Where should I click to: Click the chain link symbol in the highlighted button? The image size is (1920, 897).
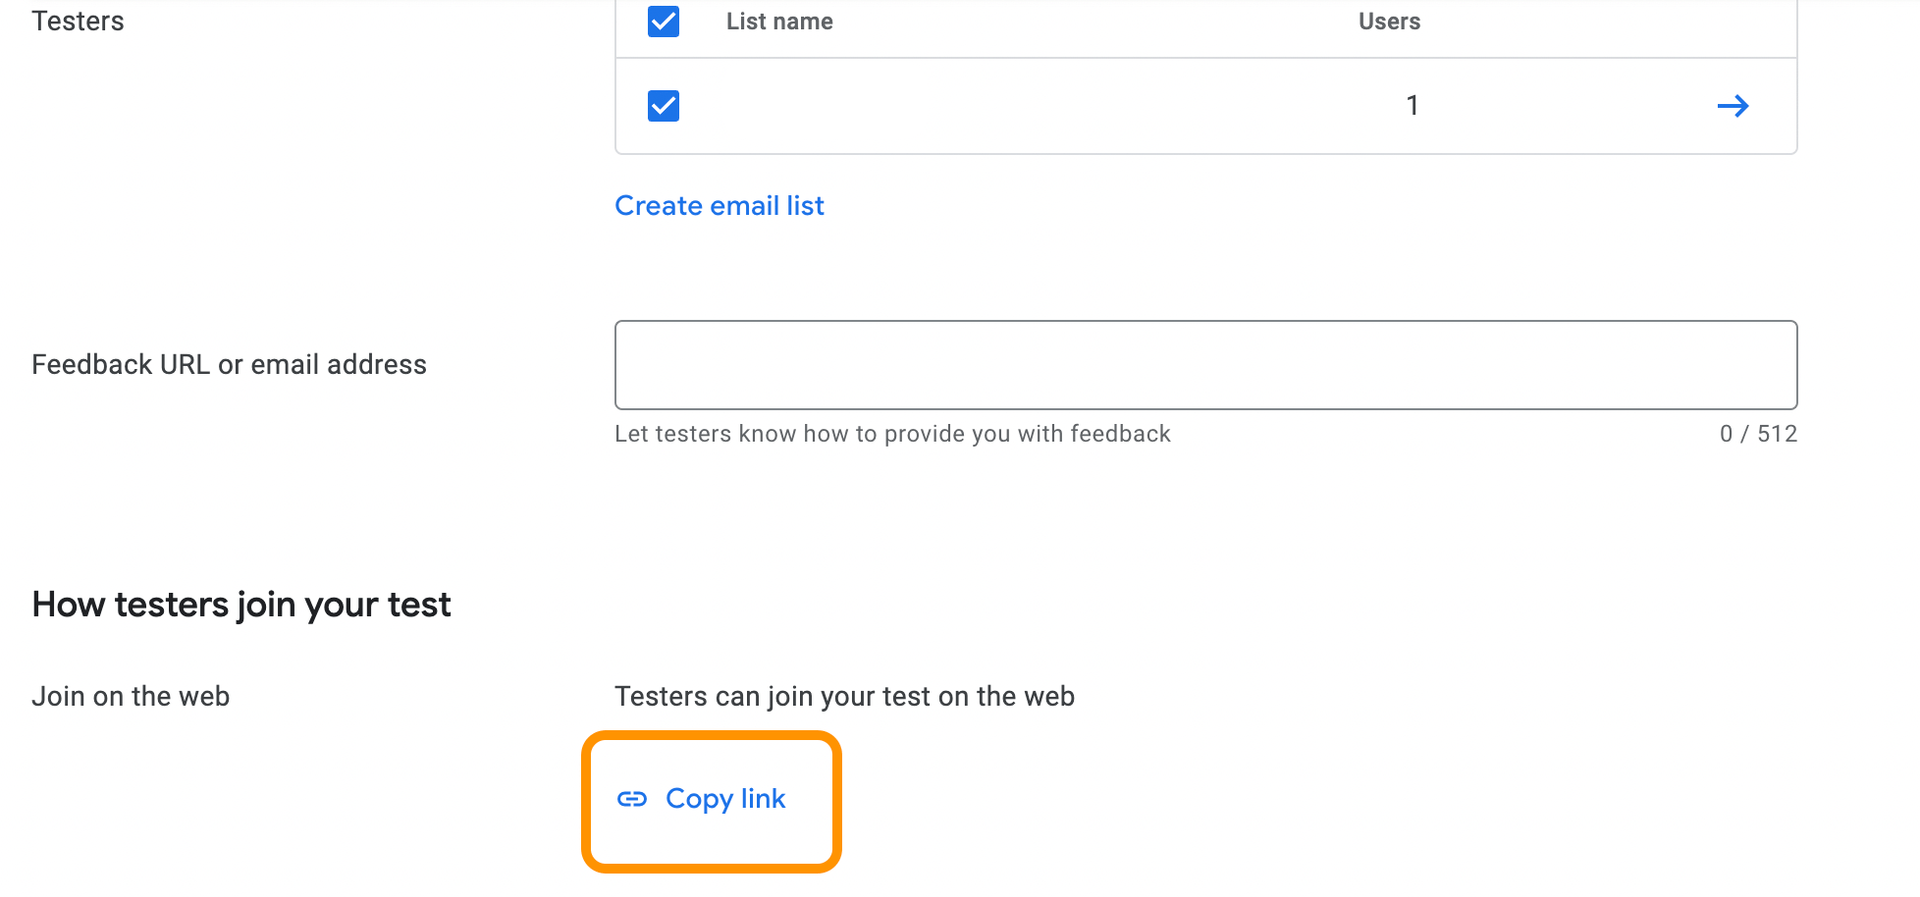pyautogui.click(x=633, y=799)
